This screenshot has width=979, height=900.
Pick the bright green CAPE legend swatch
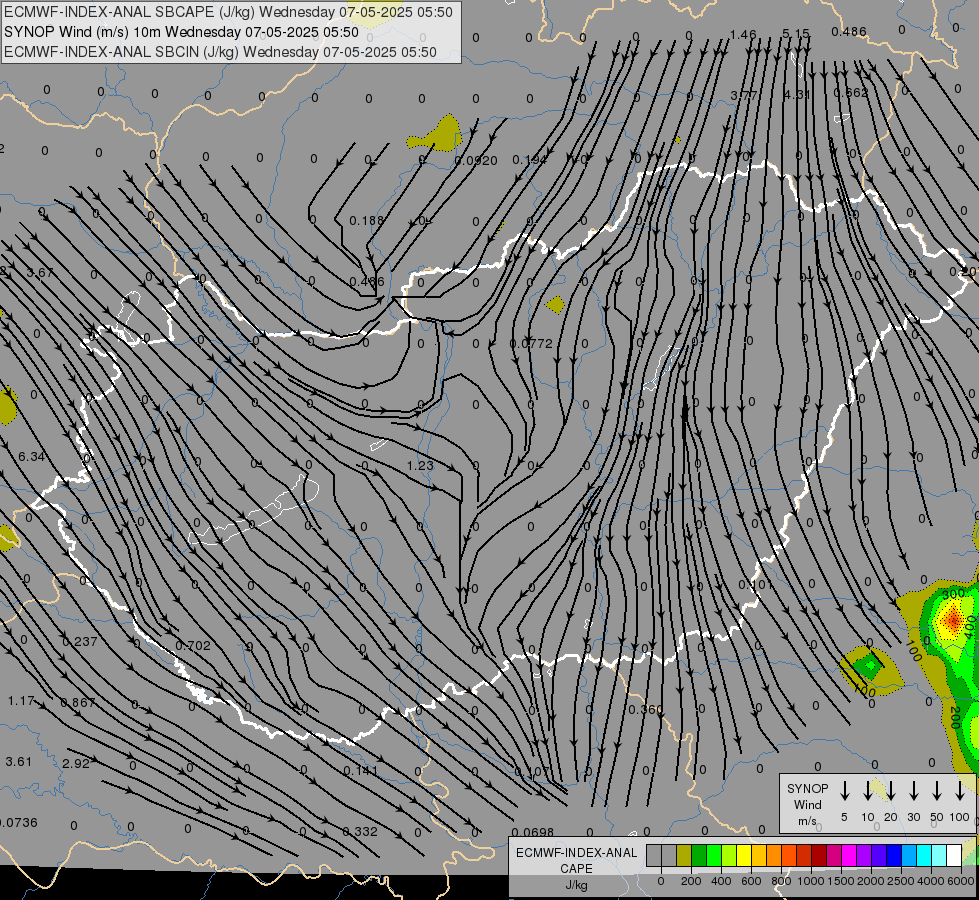714,856
